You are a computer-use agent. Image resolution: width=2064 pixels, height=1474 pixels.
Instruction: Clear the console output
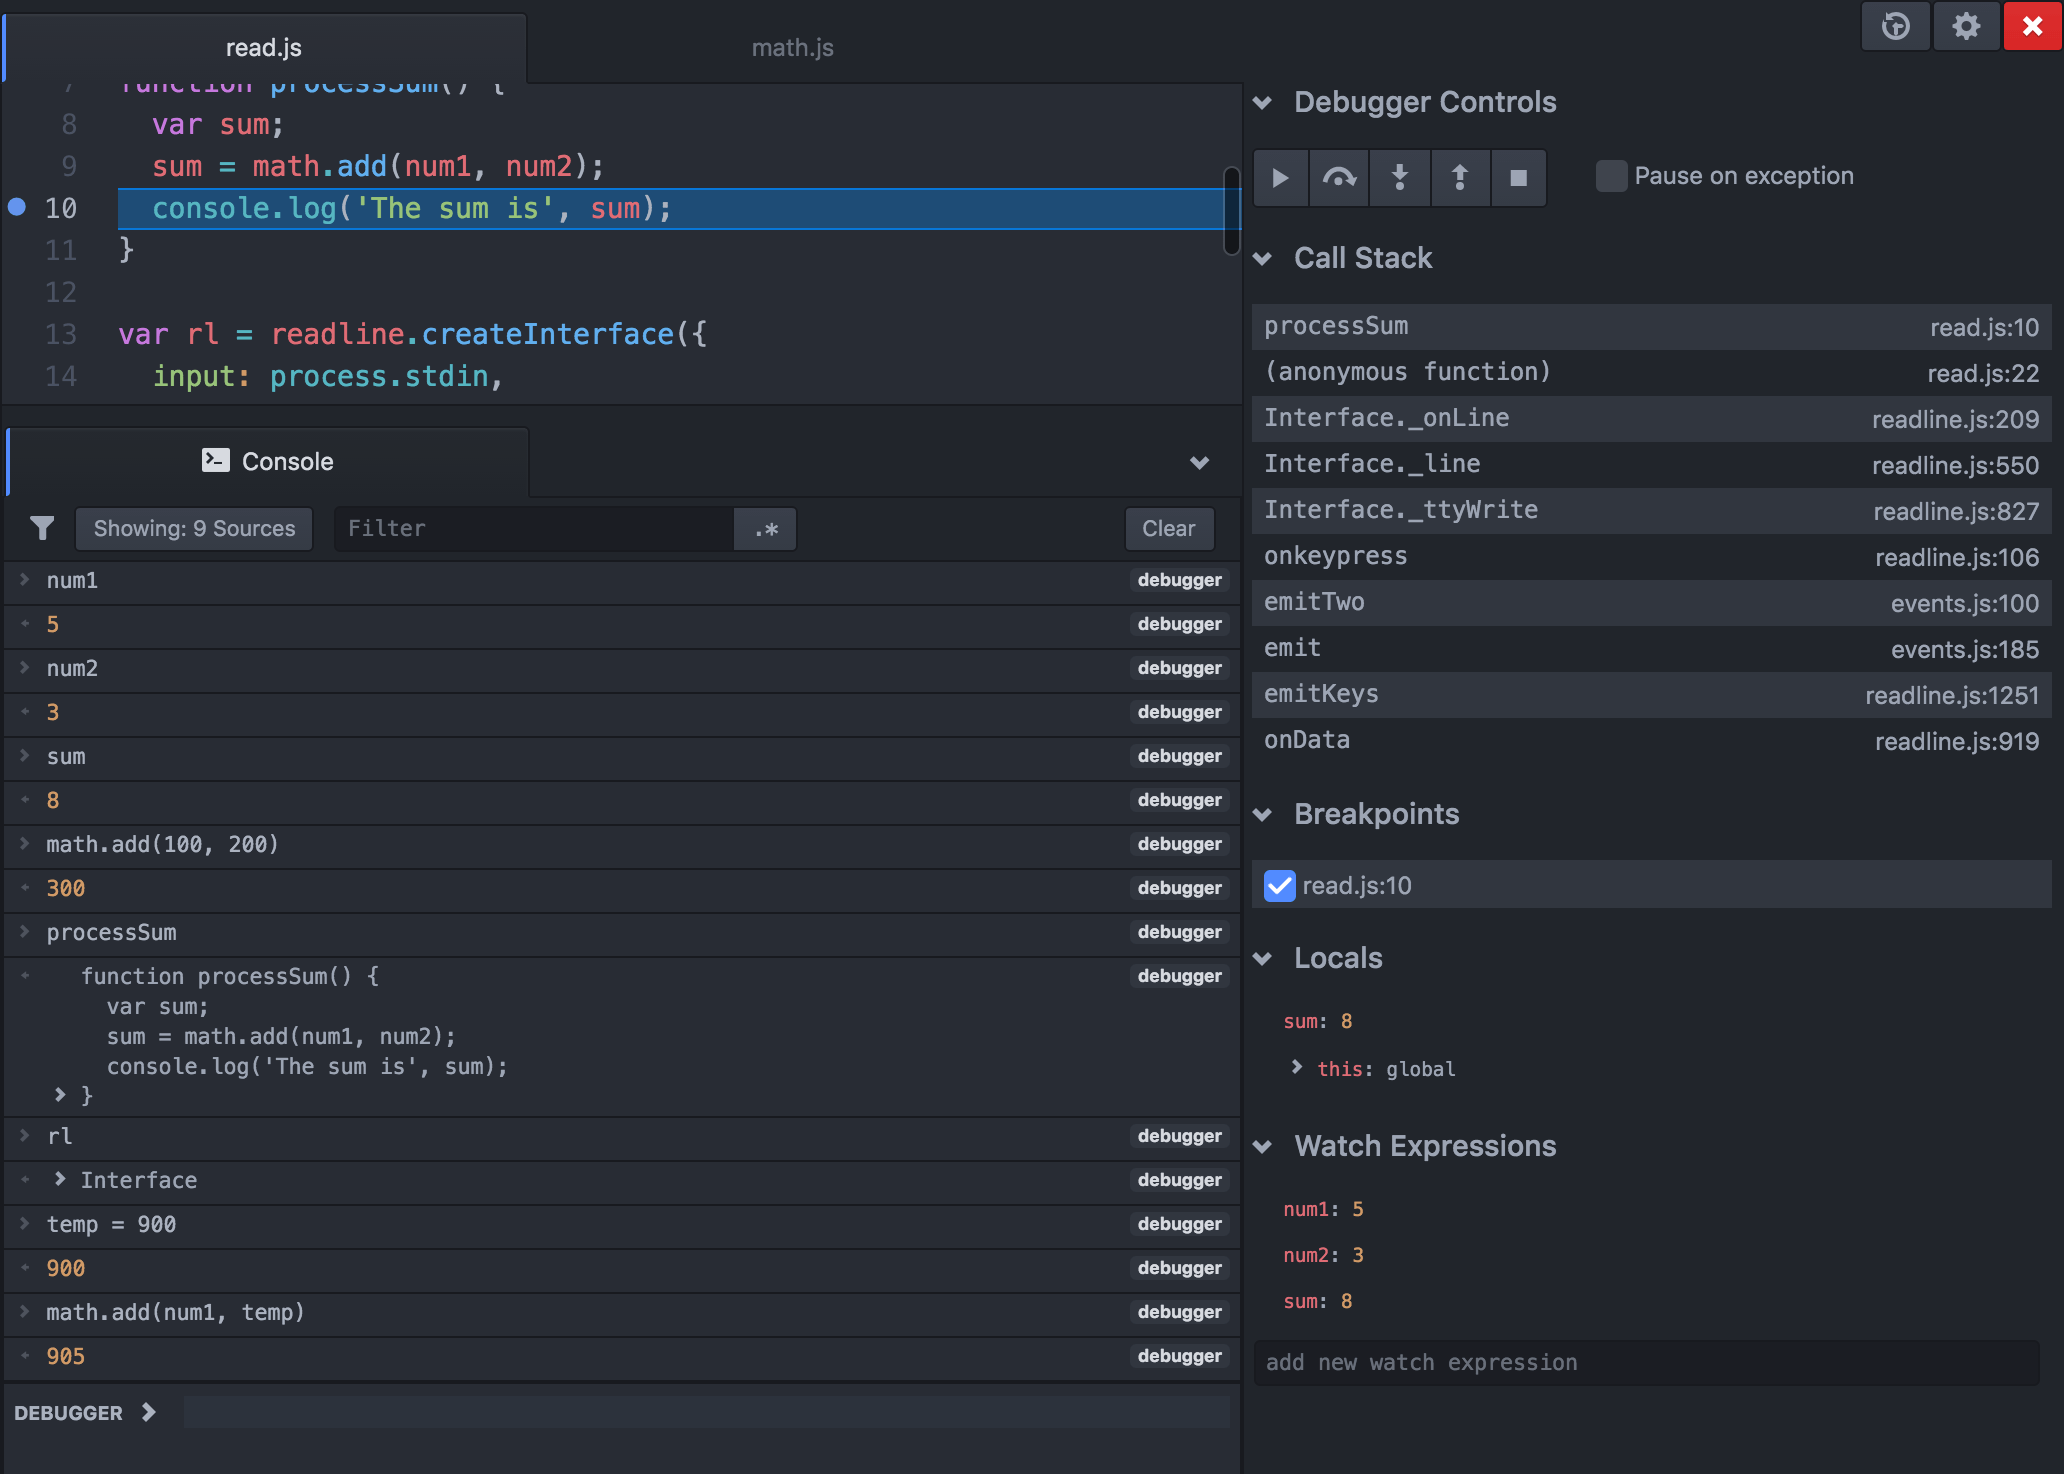click(1168, 528)
